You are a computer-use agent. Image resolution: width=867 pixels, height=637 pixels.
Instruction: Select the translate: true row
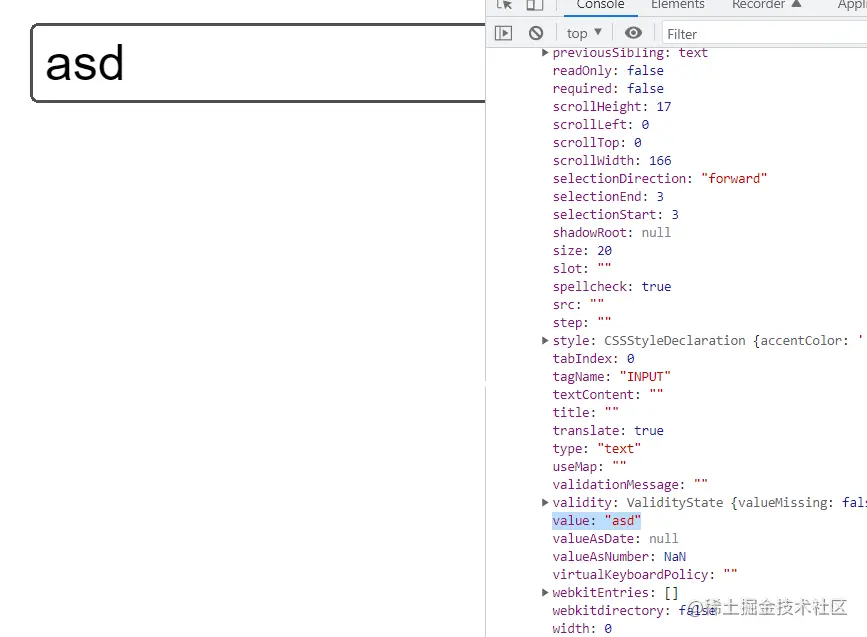[608, 431]
